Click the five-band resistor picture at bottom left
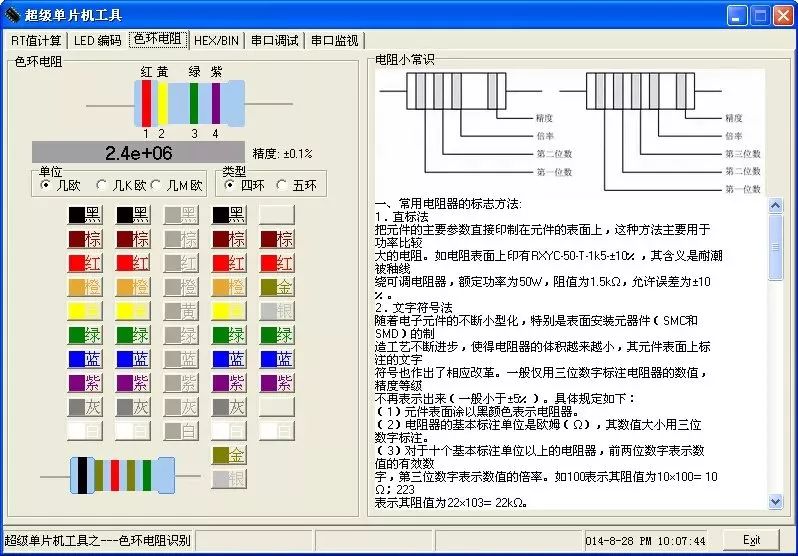The height and width of the screenshot is (556, 798). (122, 476)
